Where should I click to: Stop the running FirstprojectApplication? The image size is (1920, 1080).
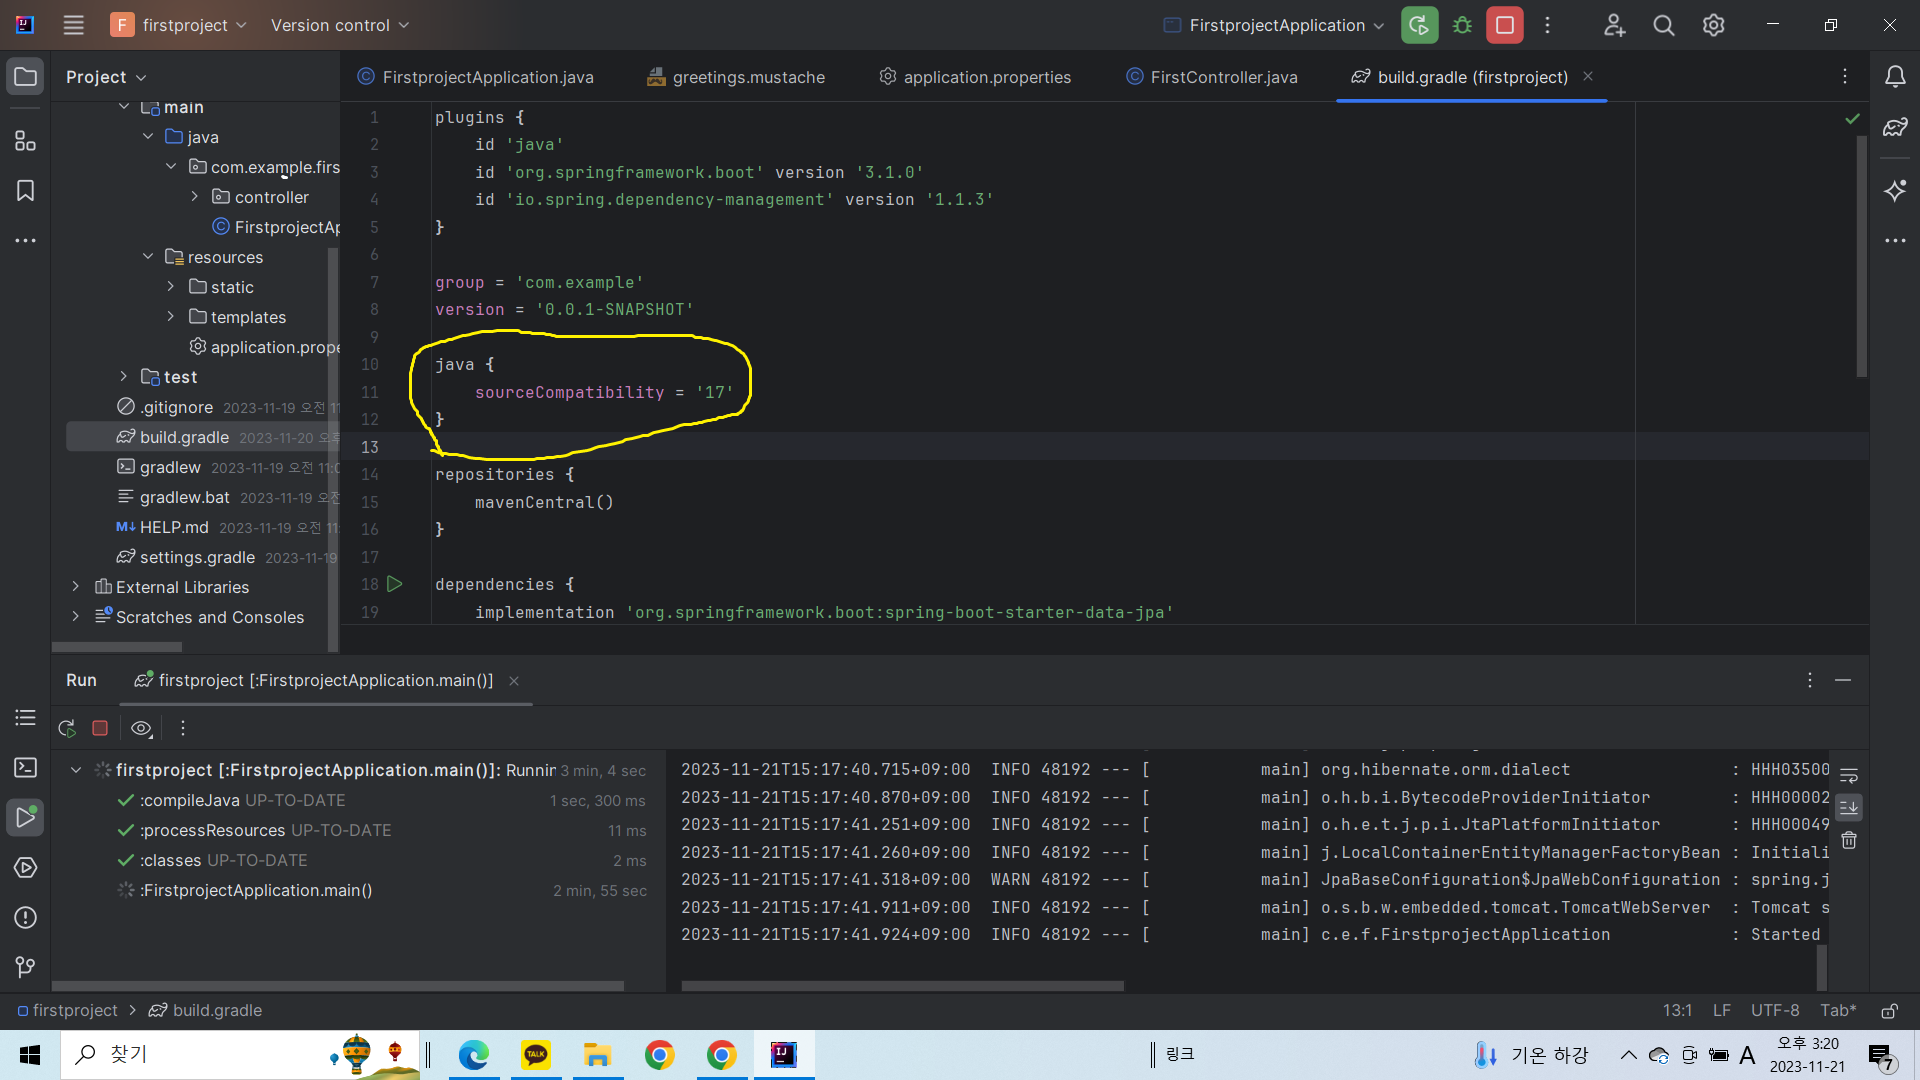point(1504,25)
